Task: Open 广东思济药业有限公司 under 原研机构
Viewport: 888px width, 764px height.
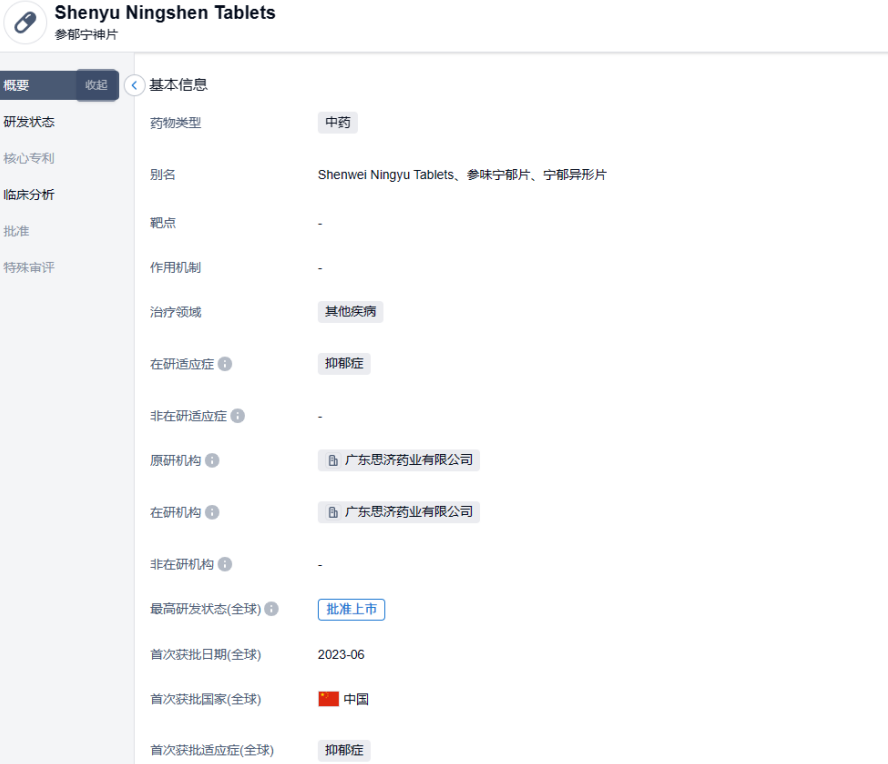Action: pos(399,461)
